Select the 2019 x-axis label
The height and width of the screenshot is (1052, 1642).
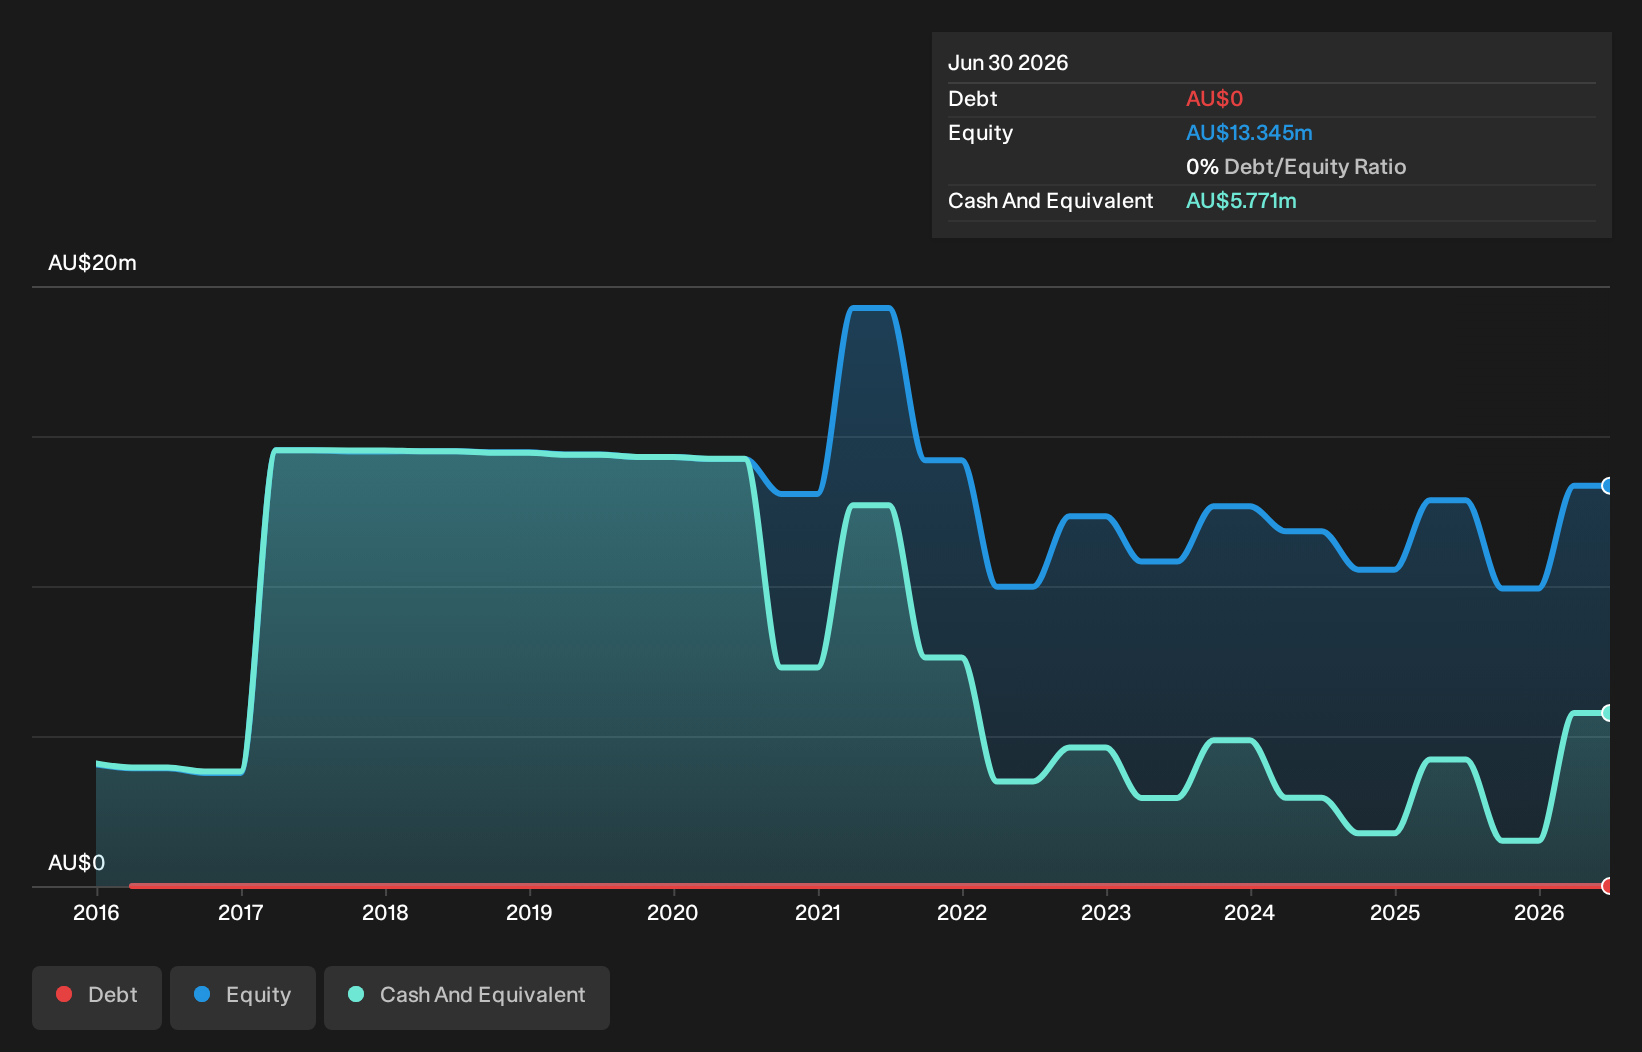529,913
